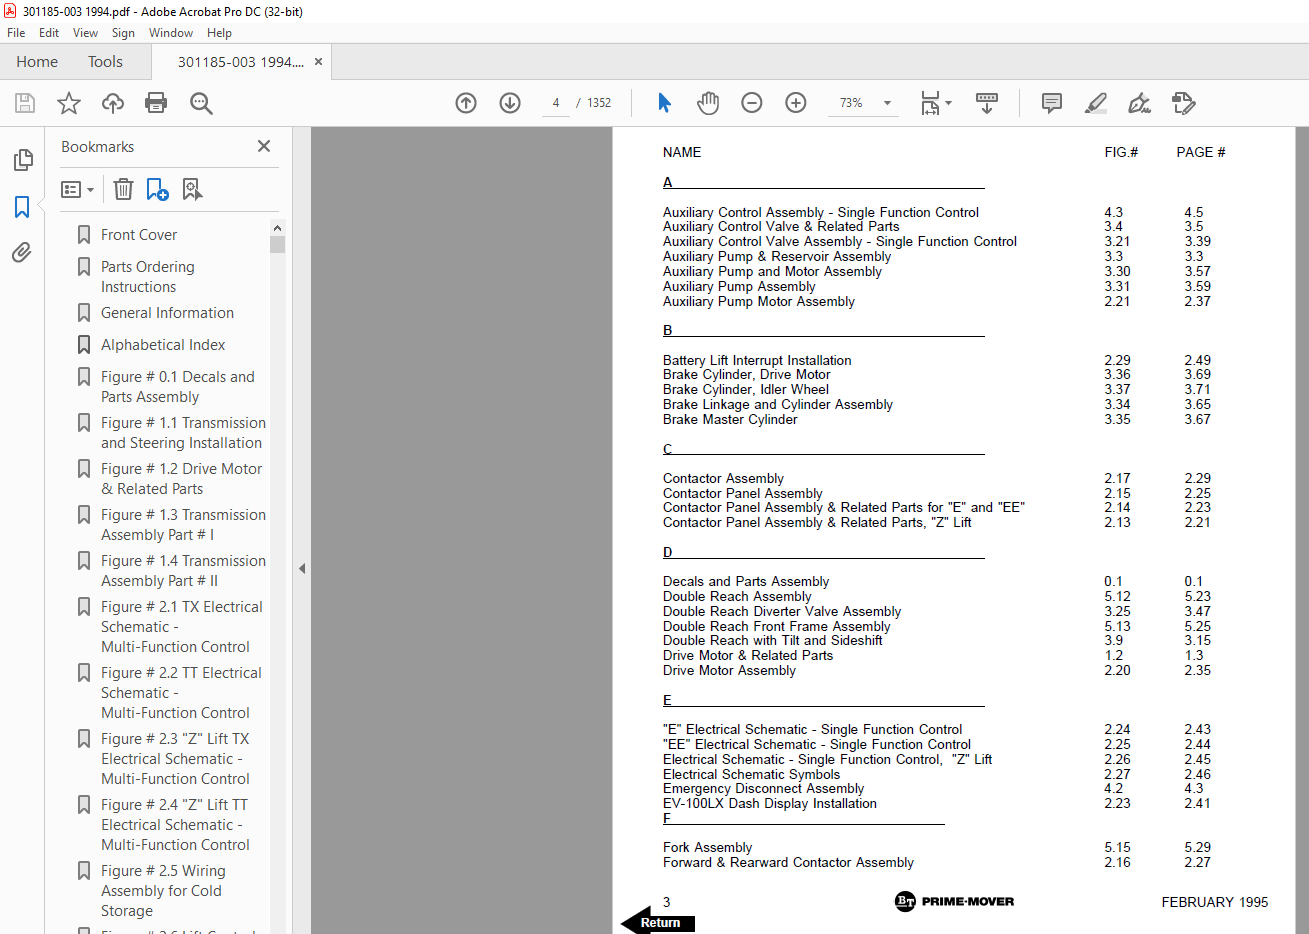Viewport: 1309px width, 934px height.
Task: Find the current bookmark icon
Action: click(x=192, y=189)
